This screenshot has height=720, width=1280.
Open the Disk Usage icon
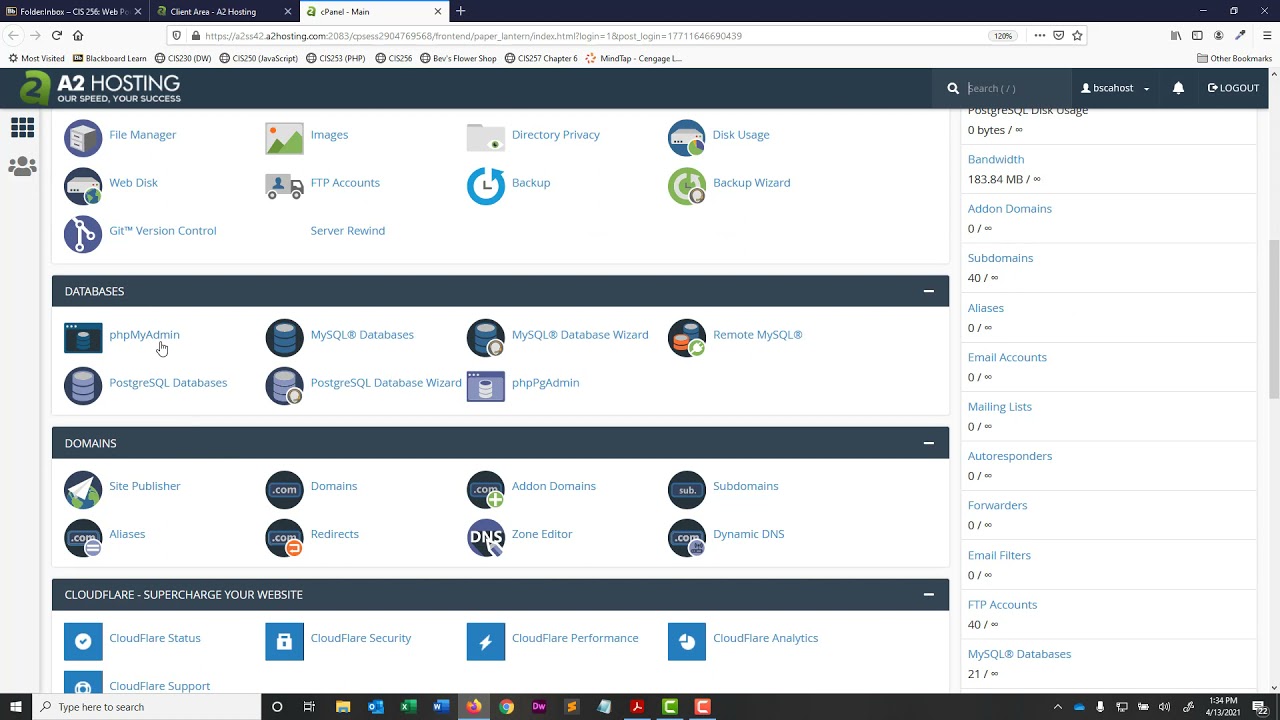click(687, 138)
